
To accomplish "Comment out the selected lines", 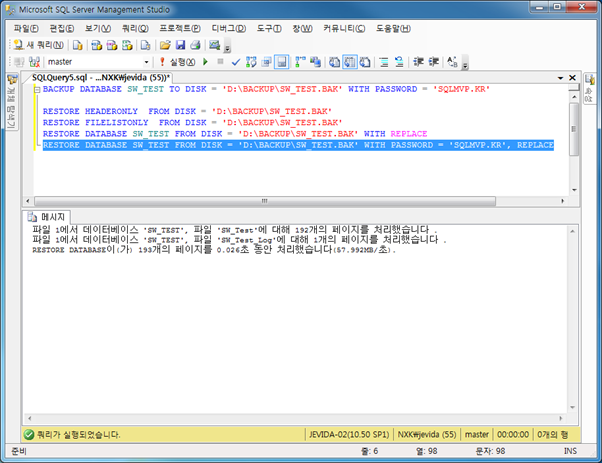I will (x=384, y=62).
